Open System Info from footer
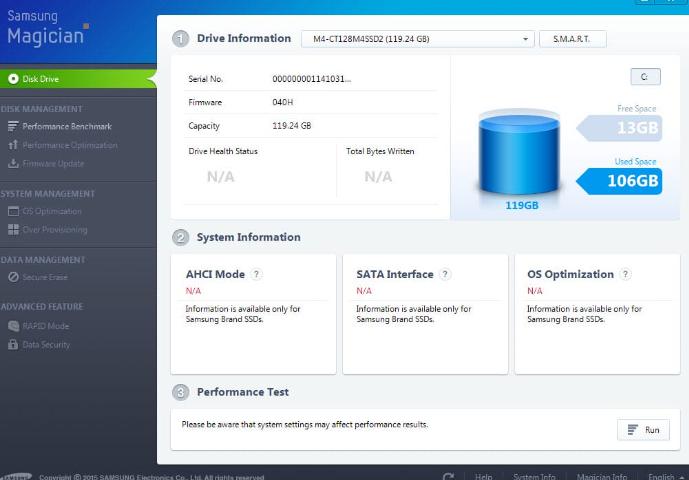Image resolution: width=689 pixels, height=480 pixels. pyautogui.click(x=534, y=476)
